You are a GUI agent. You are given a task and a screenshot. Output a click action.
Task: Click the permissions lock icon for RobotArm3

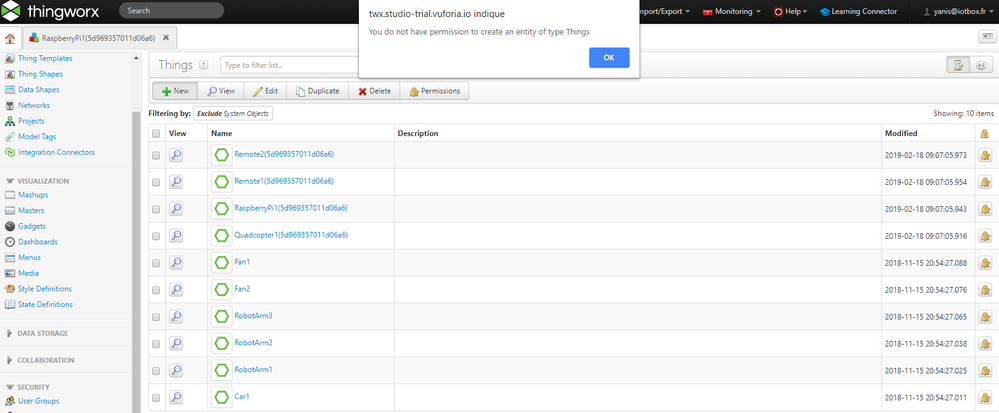tap(984, 316)
